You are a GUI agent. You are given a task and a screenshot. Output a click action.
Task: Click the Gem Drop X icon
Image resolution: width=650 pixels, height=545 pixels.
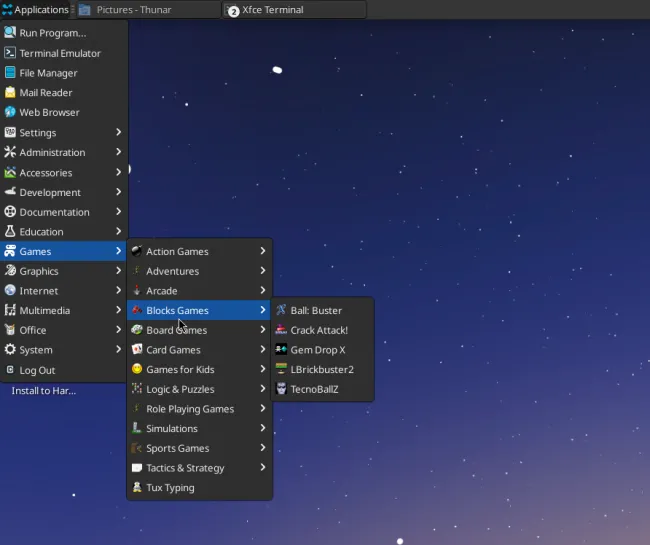pos(281,350)
